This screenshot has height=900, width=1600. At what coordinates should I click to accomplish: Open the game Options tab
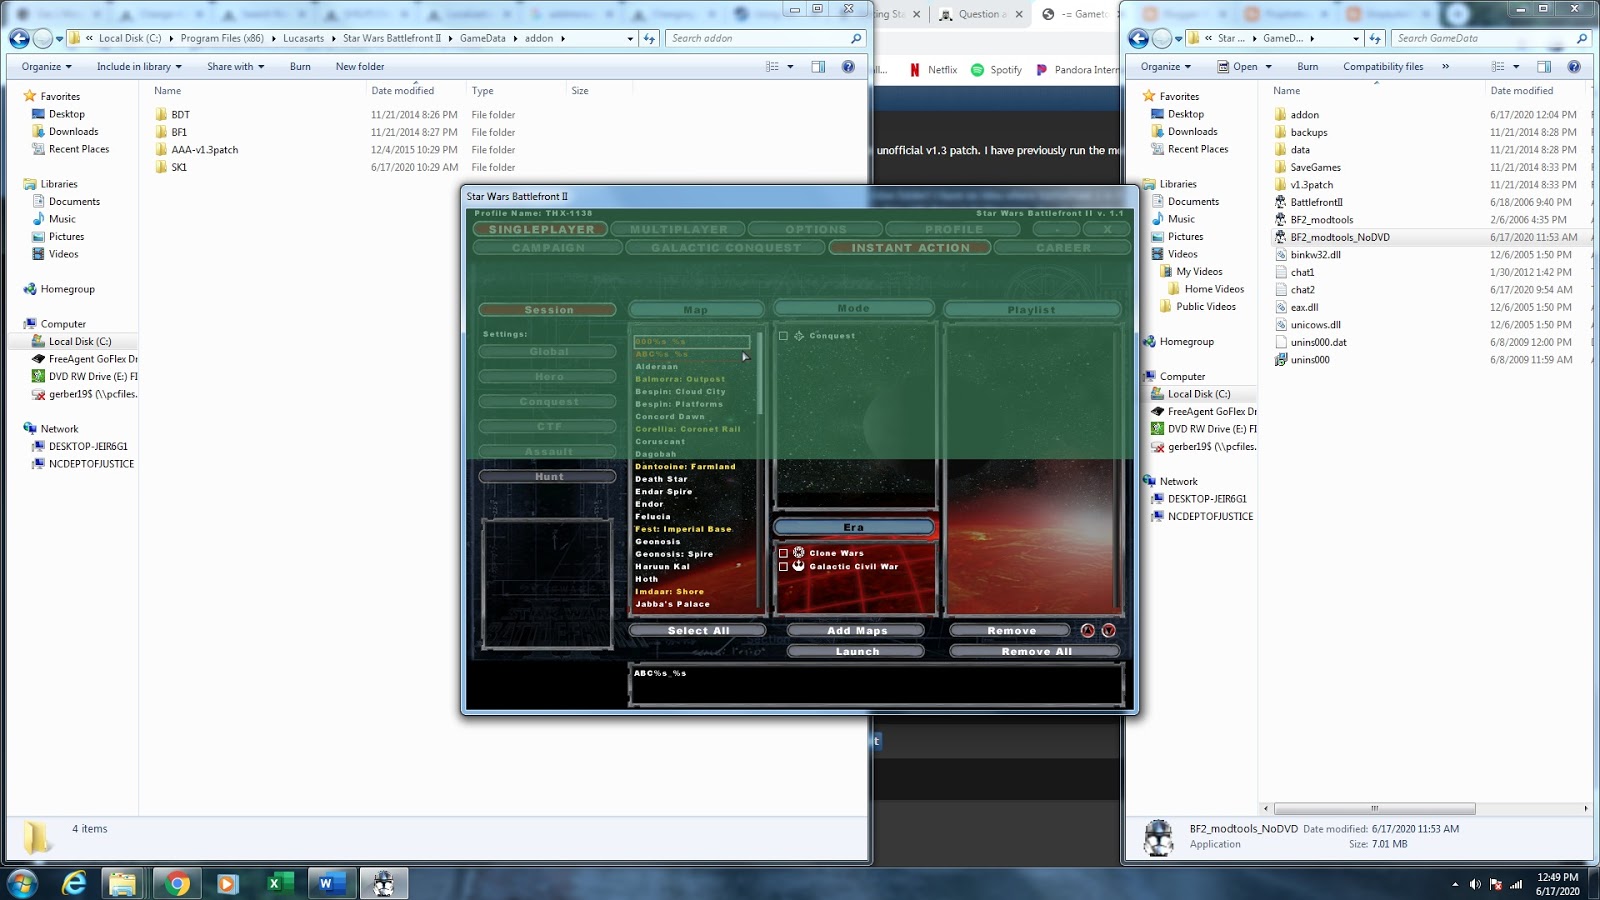point(816,229)
